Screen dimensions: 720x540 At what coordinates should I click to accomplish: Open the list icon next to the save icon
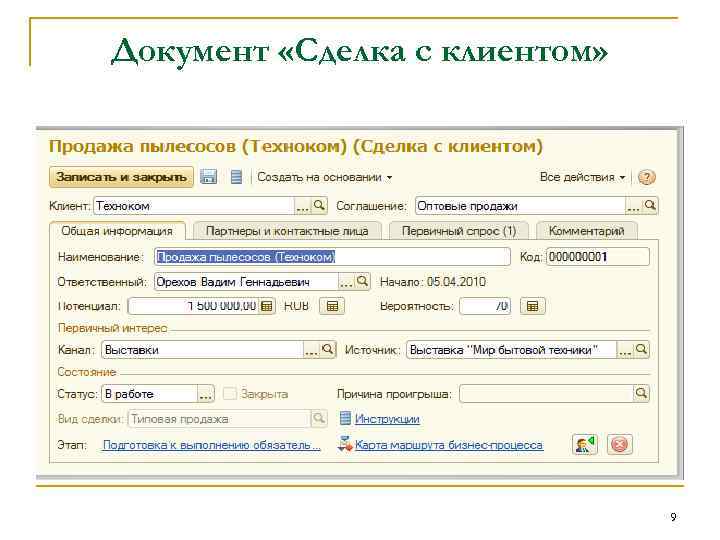click(x=236, y=177)
